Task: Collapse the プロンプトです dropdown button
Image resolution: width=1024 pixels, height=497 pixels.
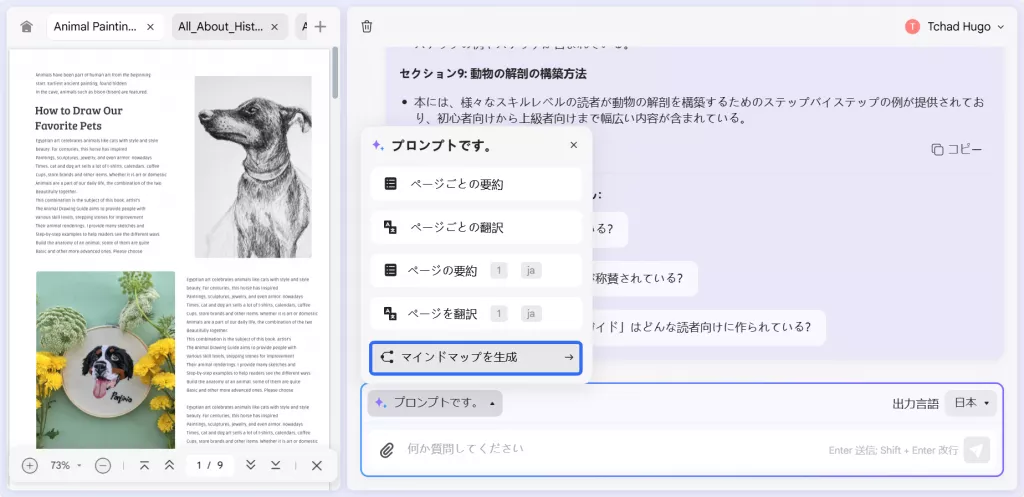Action: (x=435, y=403)
